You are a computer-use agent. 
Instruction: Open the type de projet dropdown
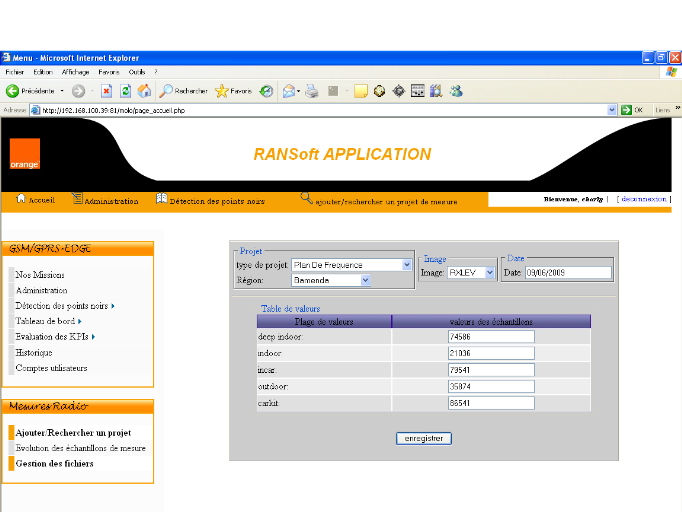pos(406,265)
